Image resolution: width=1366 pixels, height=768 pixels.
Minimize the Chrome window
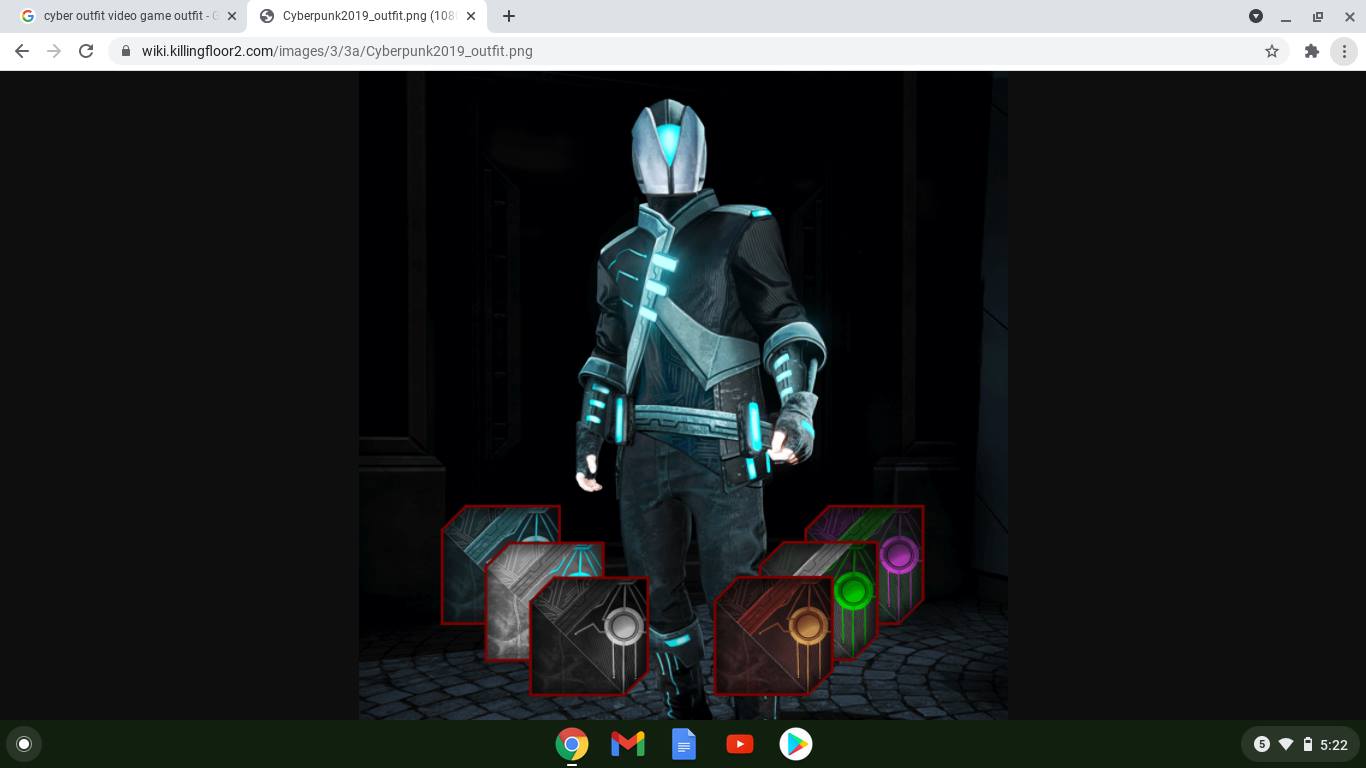(1286, 16)
